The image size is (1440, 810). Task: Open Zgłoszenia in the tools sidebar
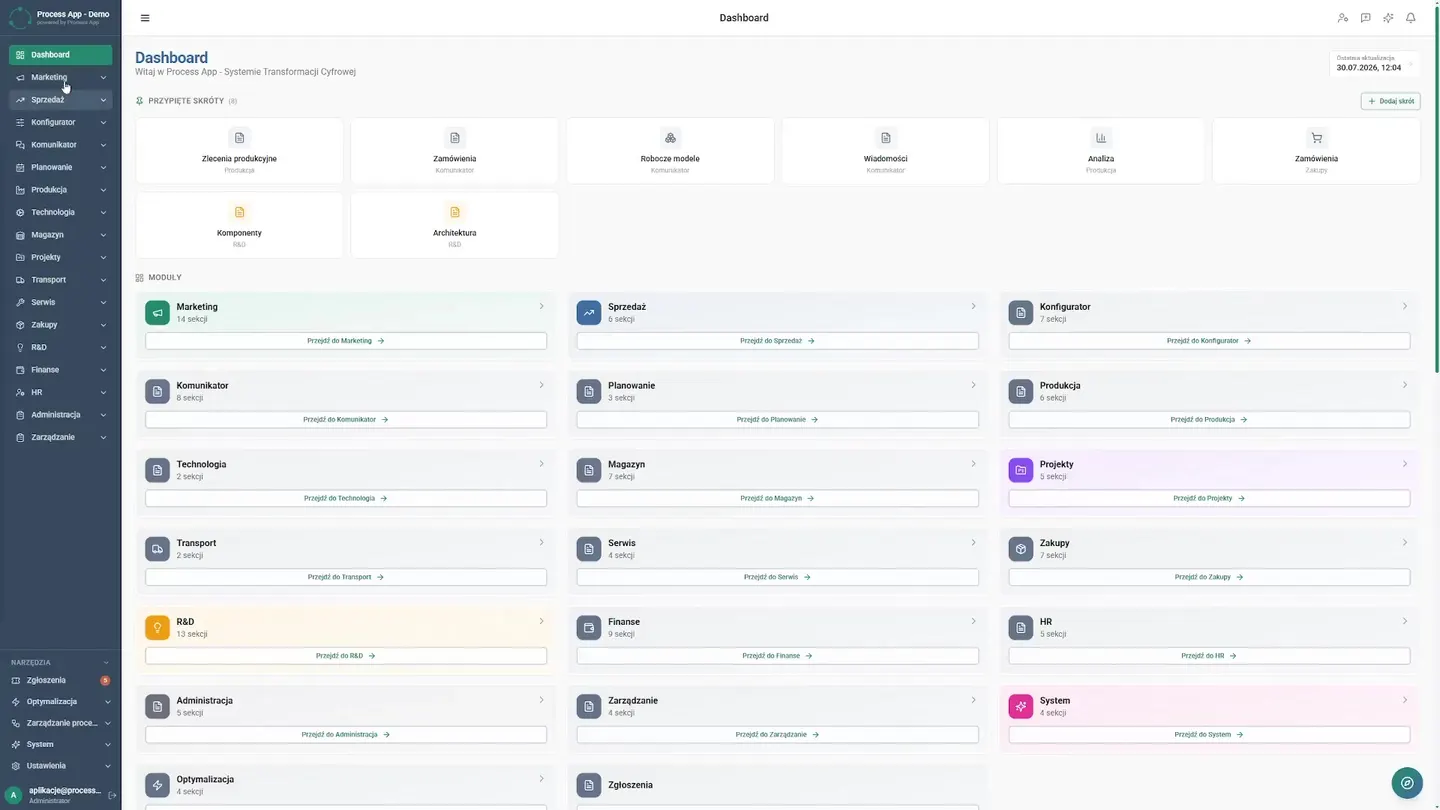(x=61, y=680)
